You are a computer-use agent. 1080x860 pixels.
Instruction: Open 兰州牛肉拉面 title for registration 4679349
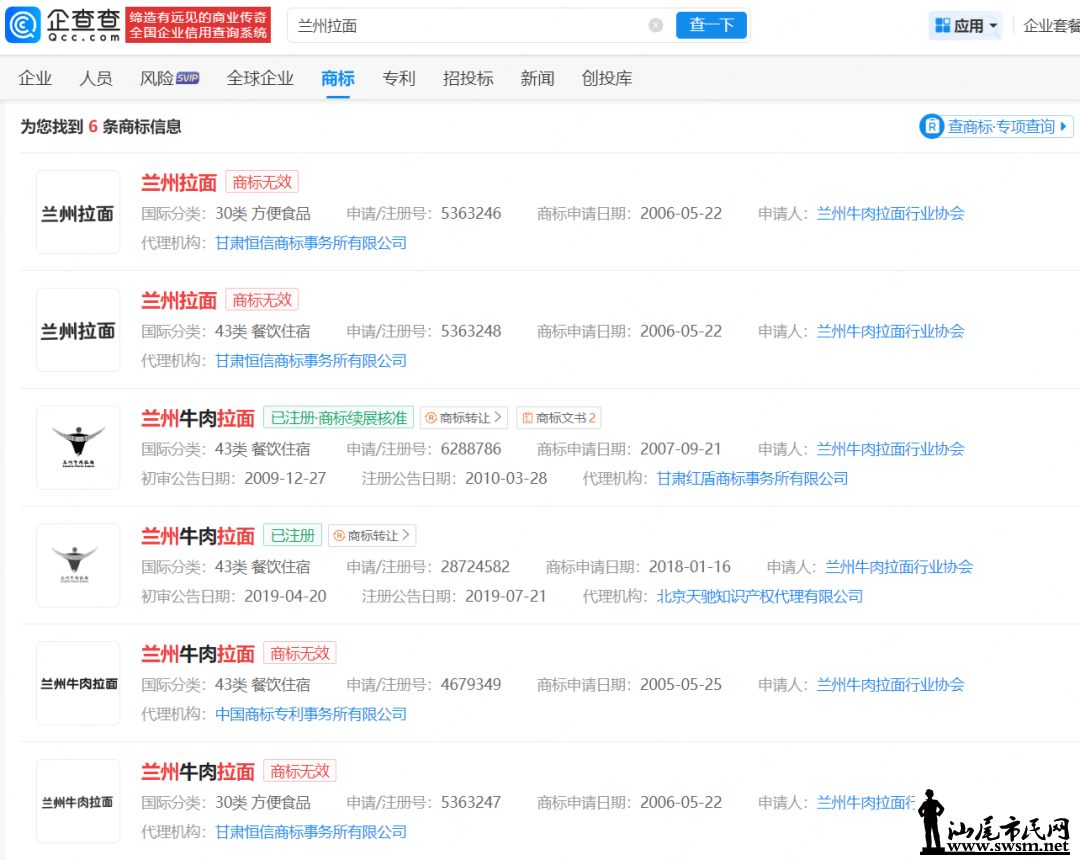click(x=198, y=653)
